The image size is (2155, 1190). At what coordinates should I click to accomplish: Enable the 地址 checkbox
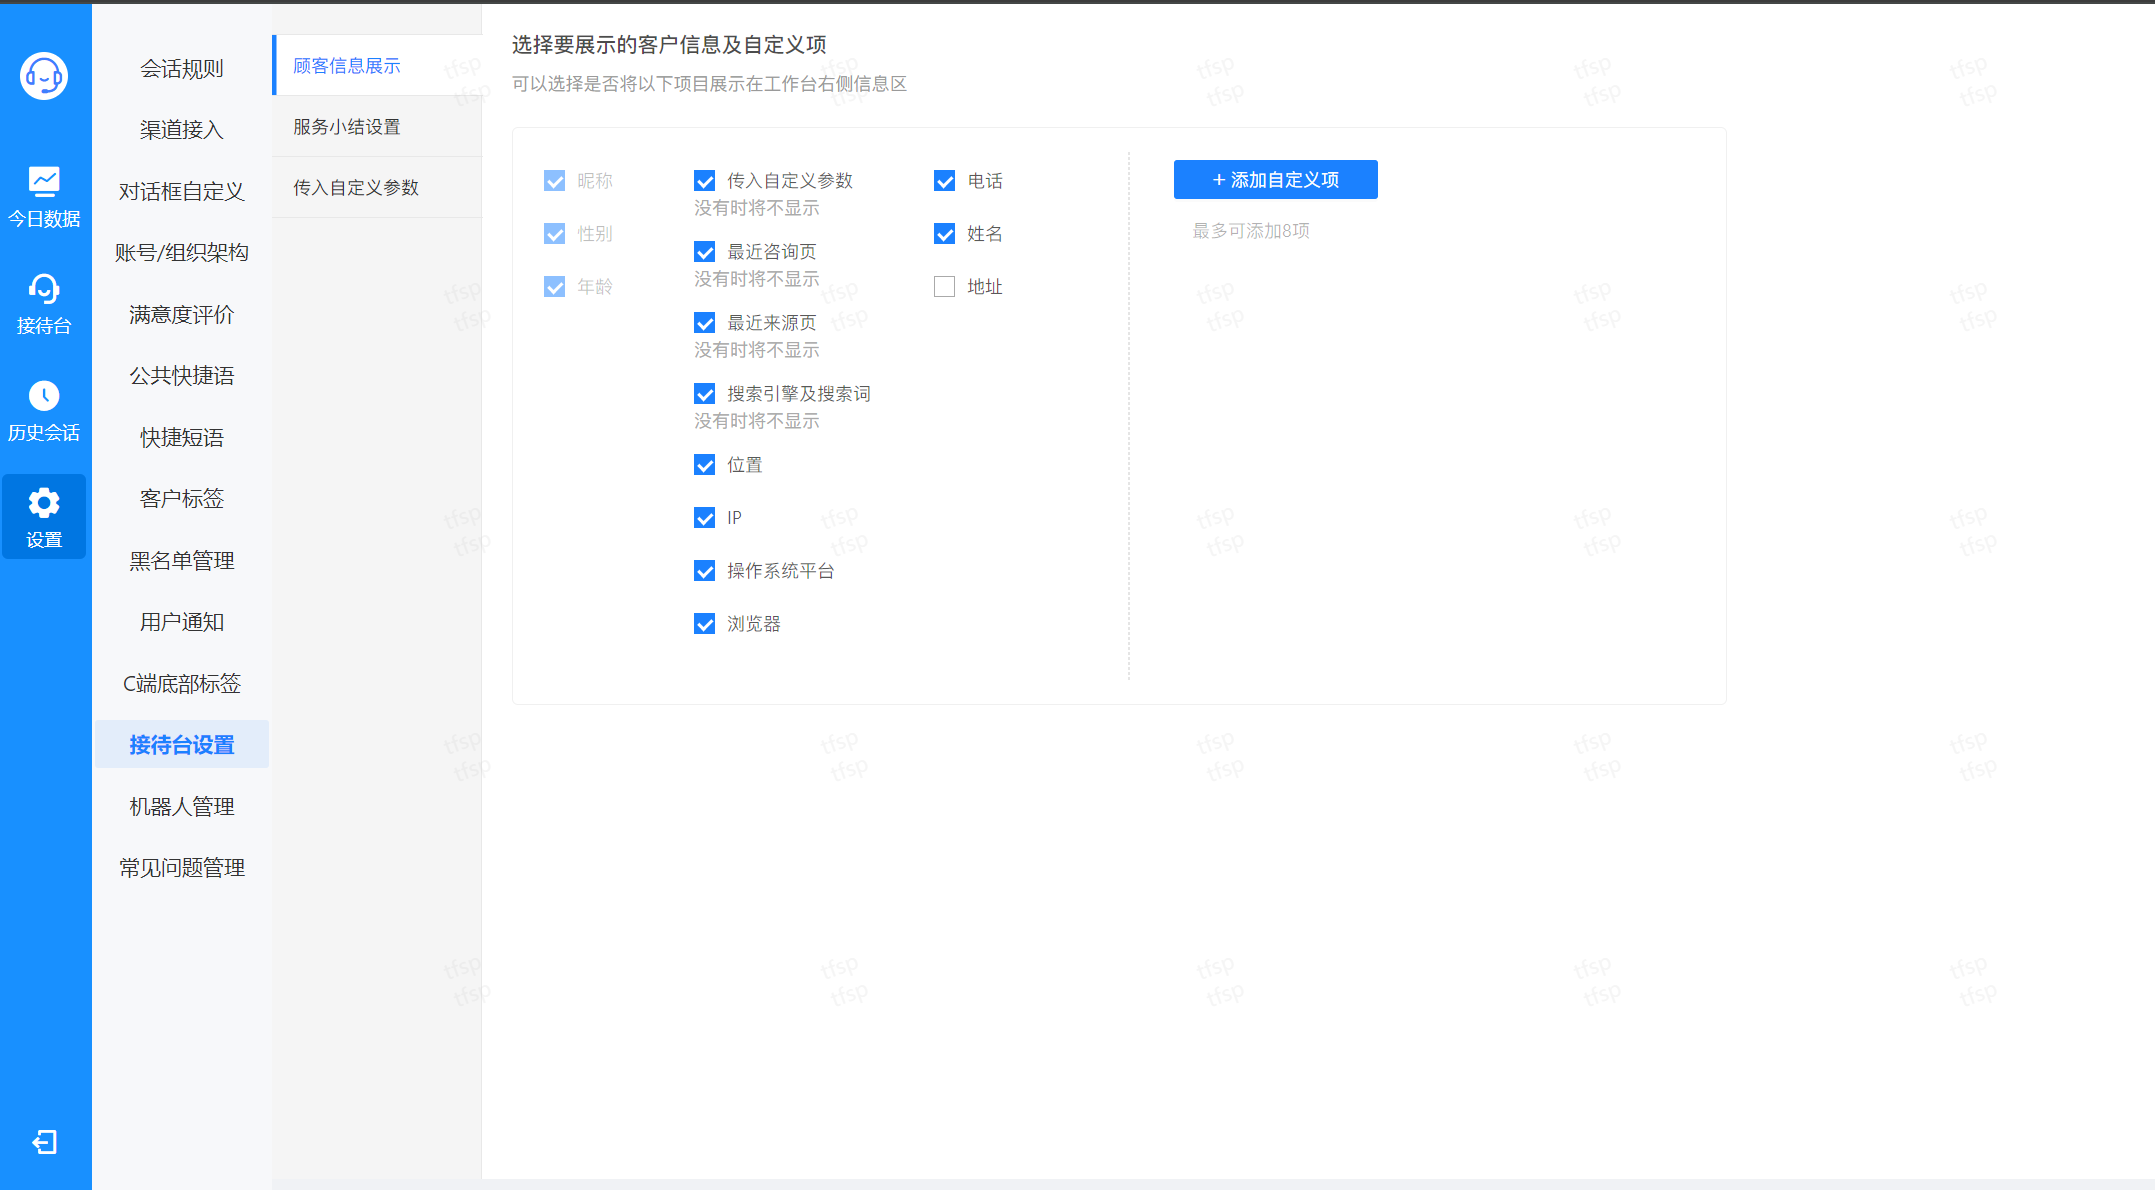945,287
